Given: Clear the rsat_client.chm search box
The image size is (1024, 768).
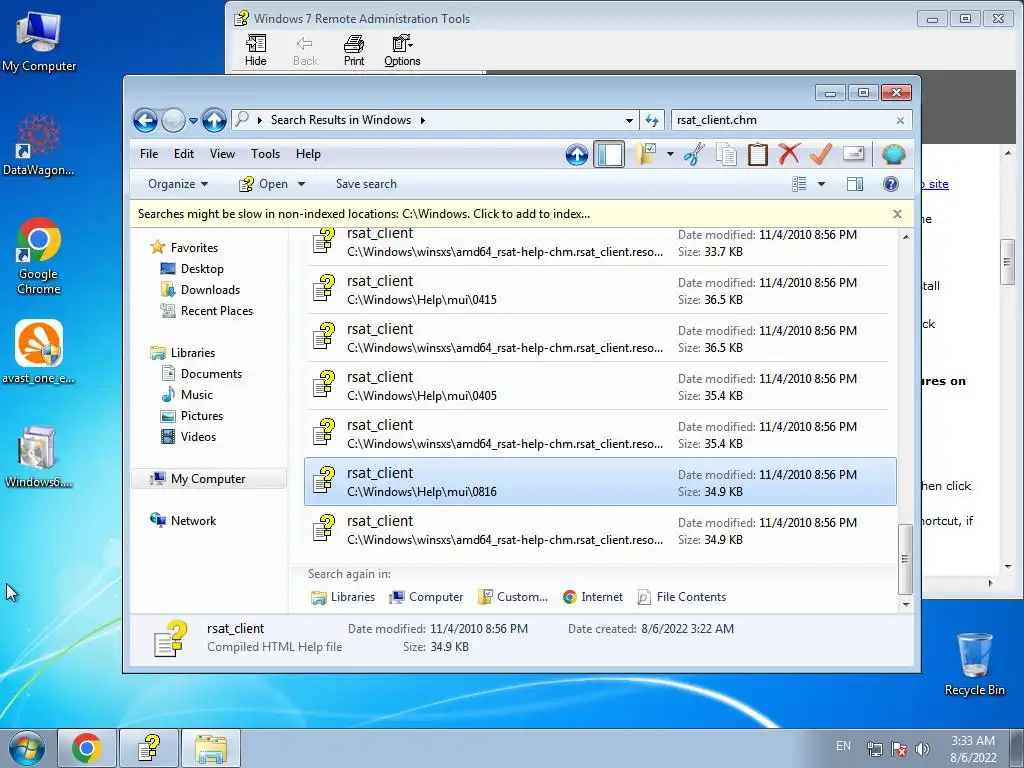Looking at the screenshot, I should tap(901, 121).
